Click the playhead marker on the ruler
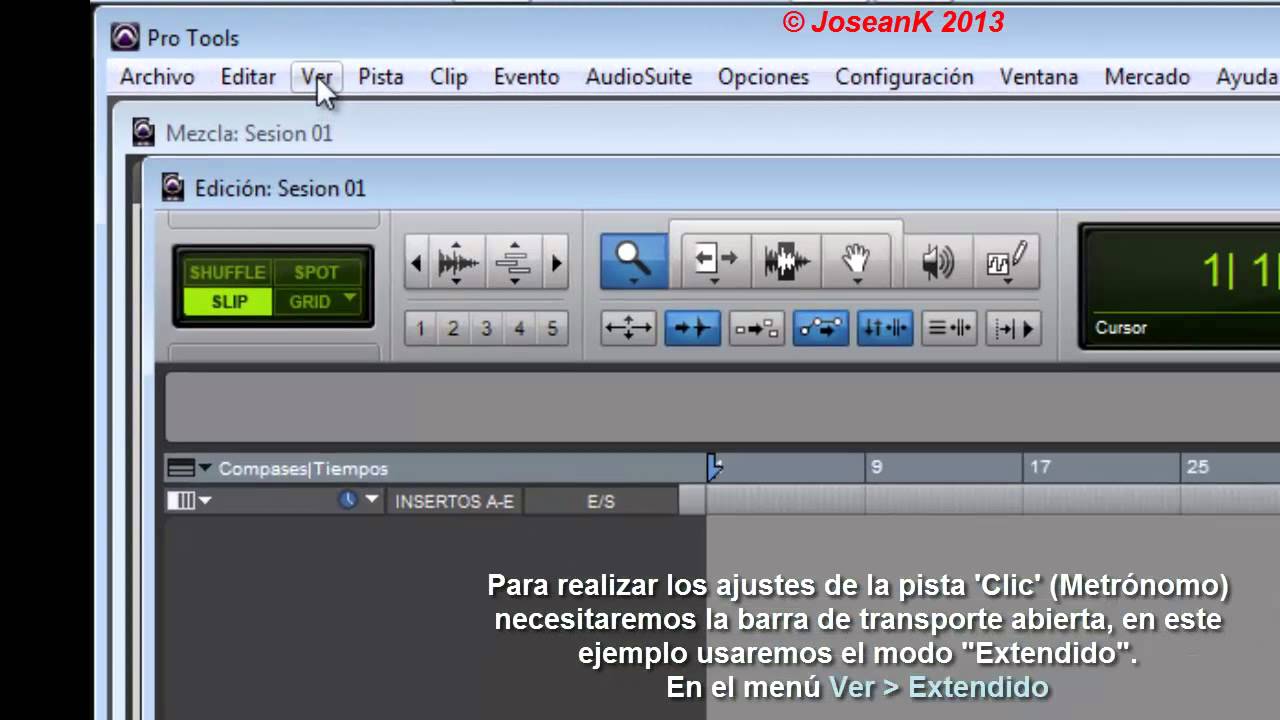This screenshot has height=720, width=1280. pos(714,467)
